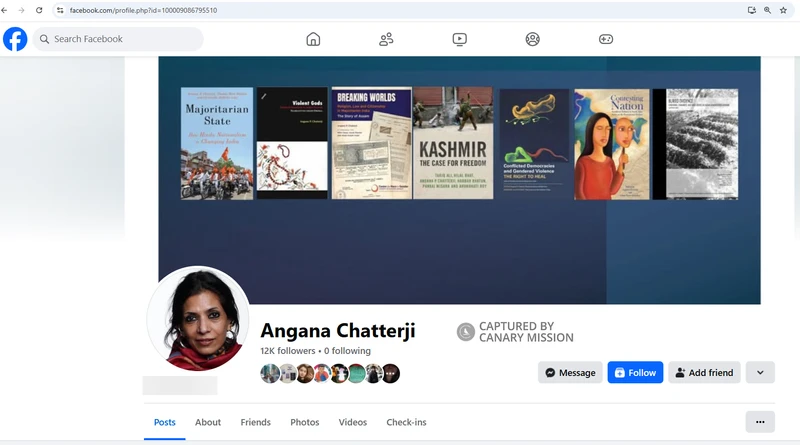The image size is (800, 445).
Task: Switch to the Check-ins tab
Action: (x=406, y=423)
